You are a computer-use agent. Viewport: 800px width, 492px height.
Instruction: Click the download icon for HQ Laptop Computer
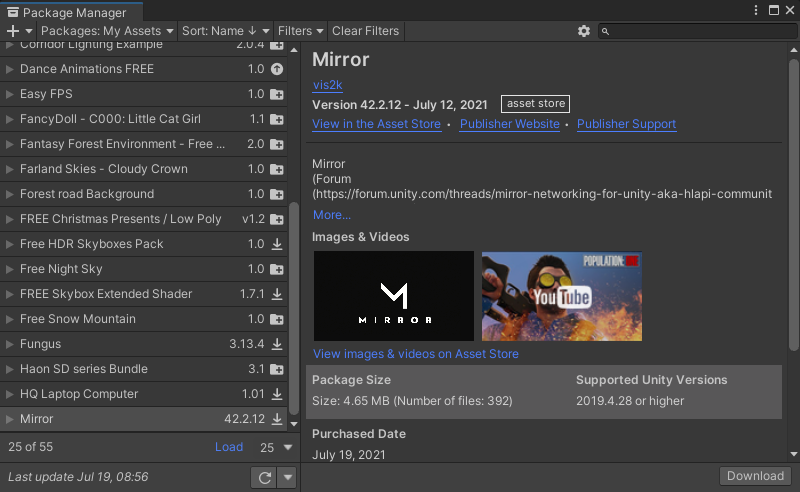pyautogui.click(x=277, y=394)
